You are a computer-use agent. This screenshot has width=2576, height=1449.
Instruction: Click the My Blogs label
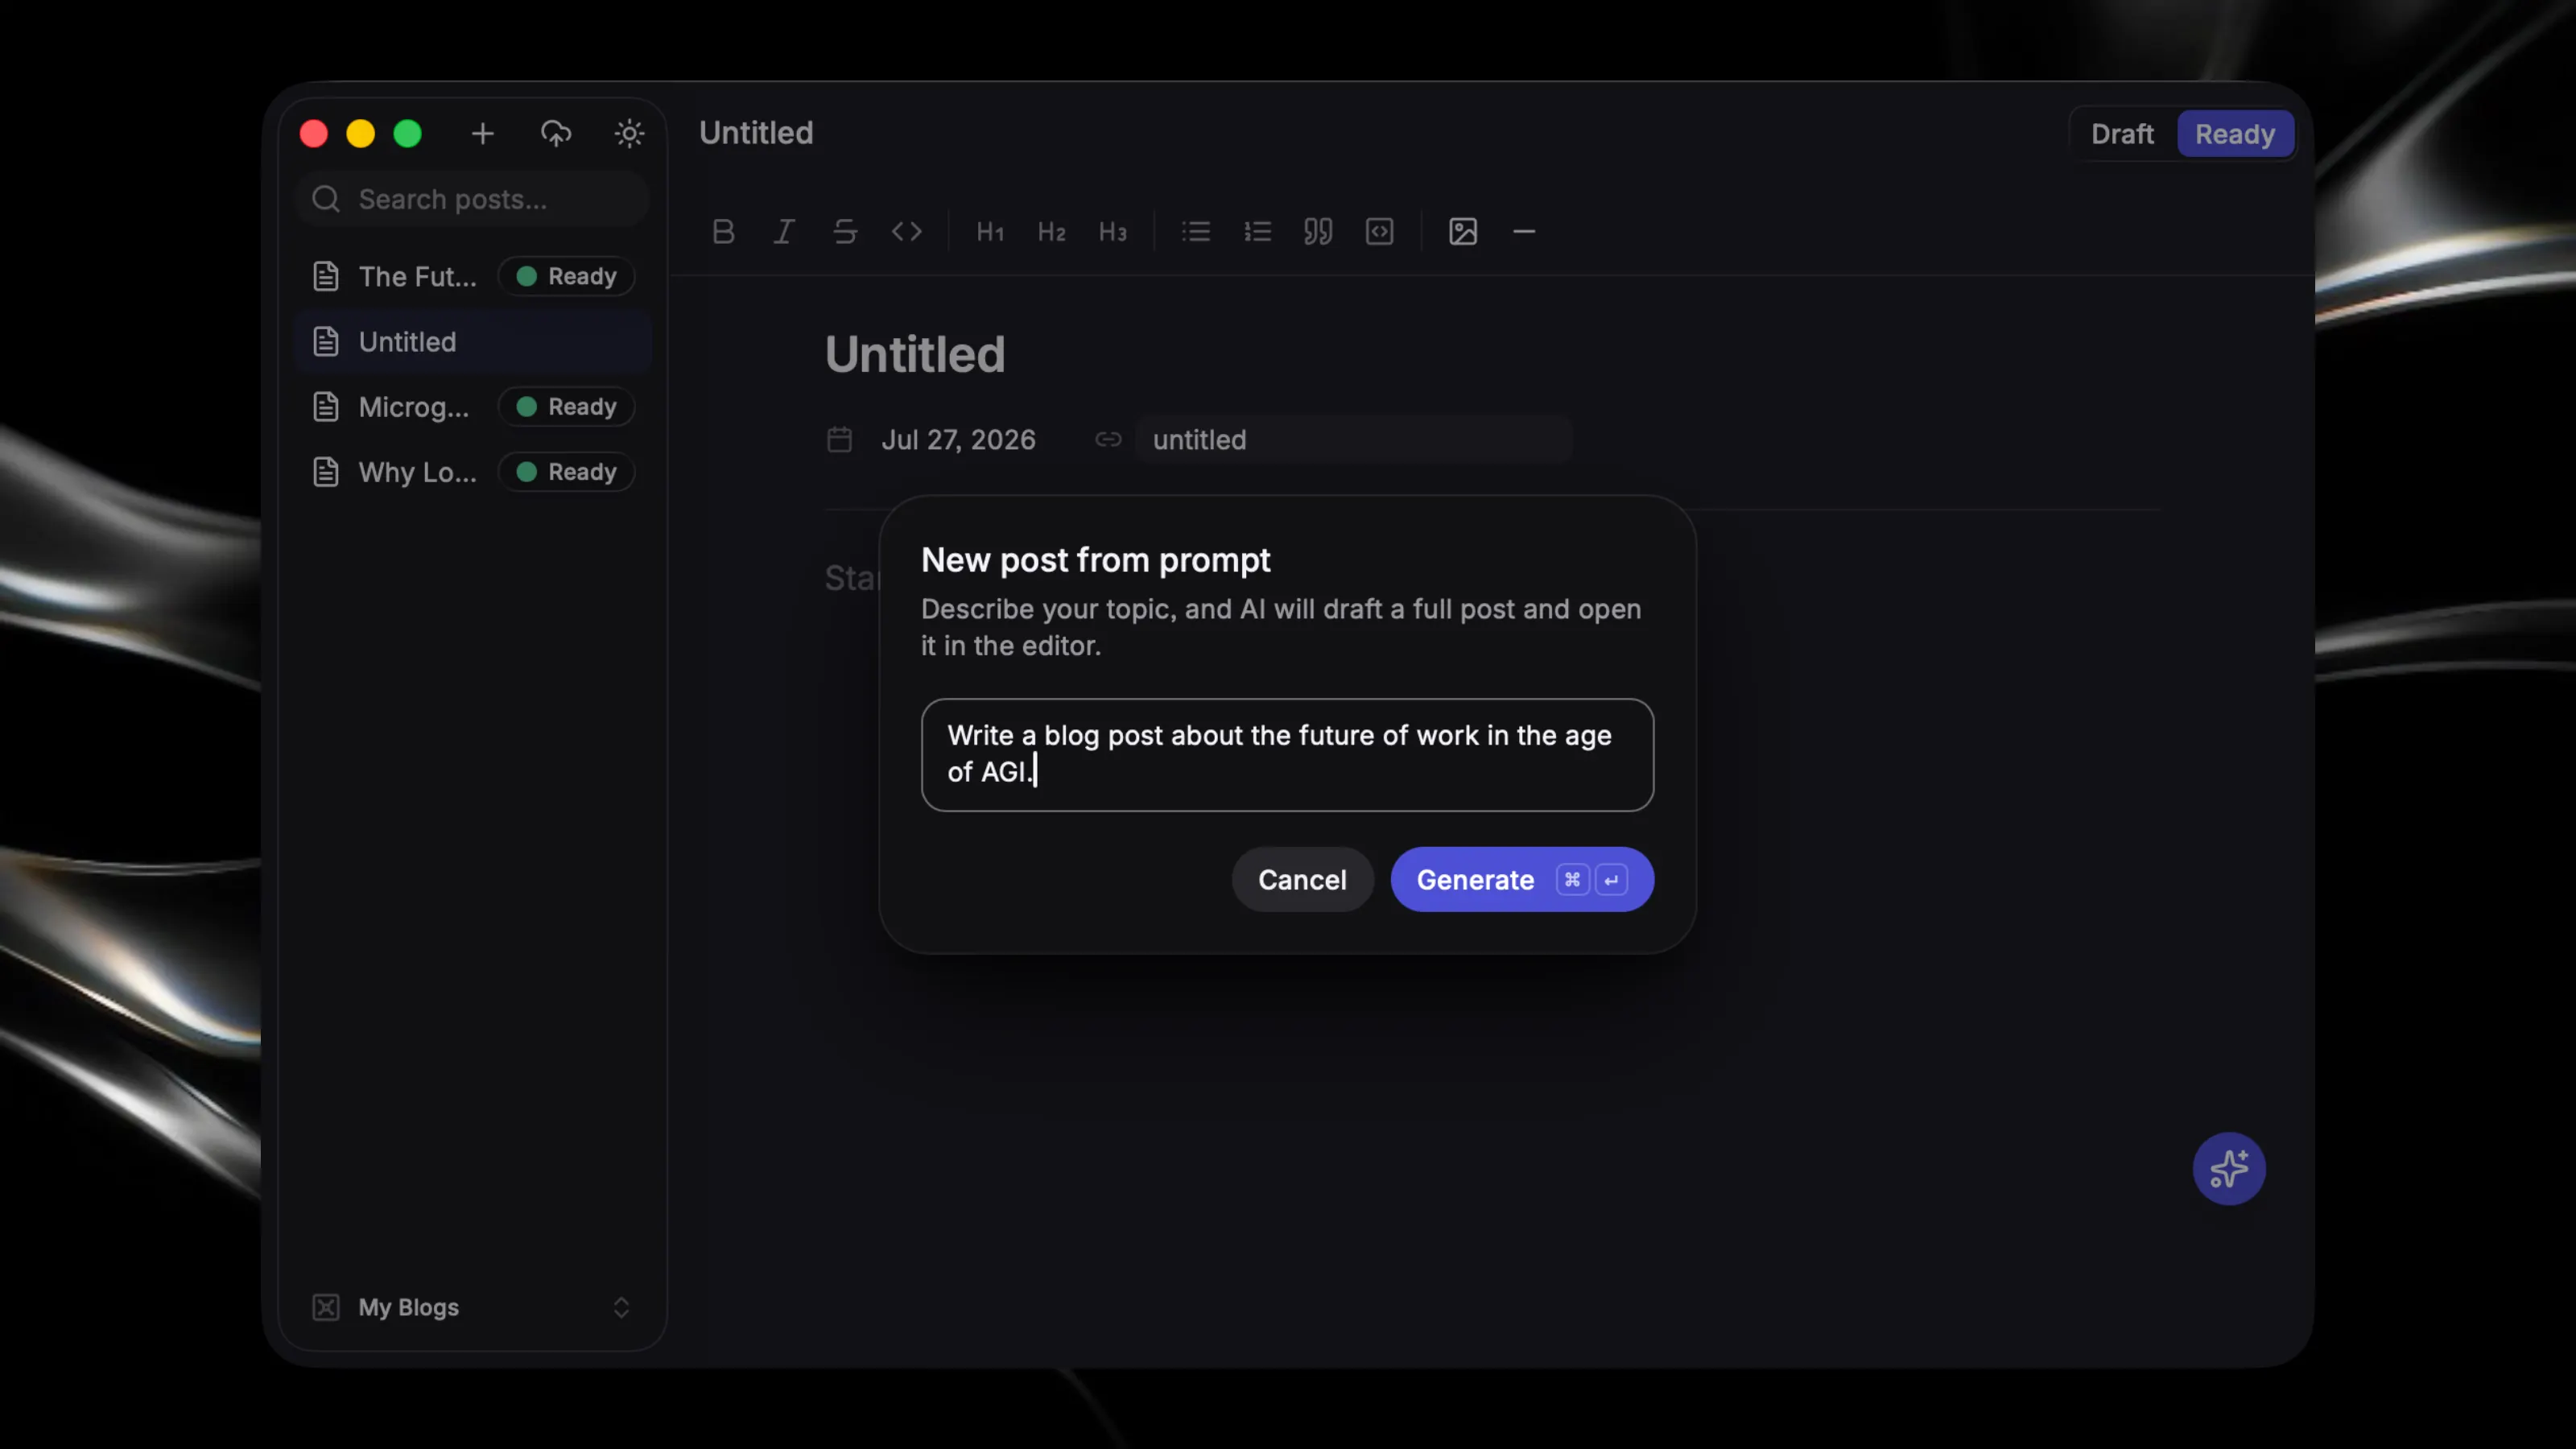click(409, 1307)
